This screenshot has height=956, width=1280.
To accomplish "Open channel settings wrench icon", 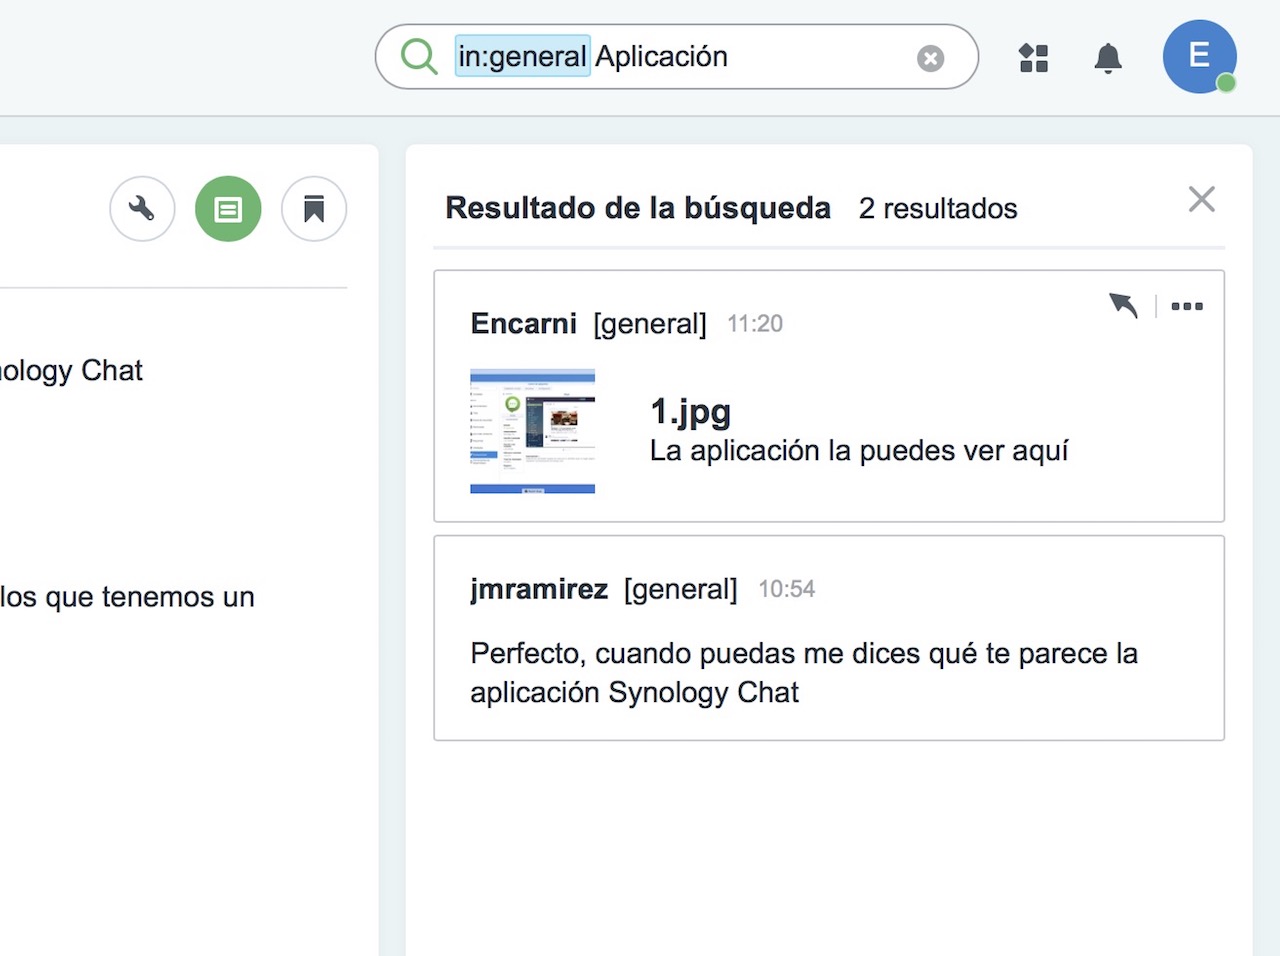I will click(x=142, y=209).
